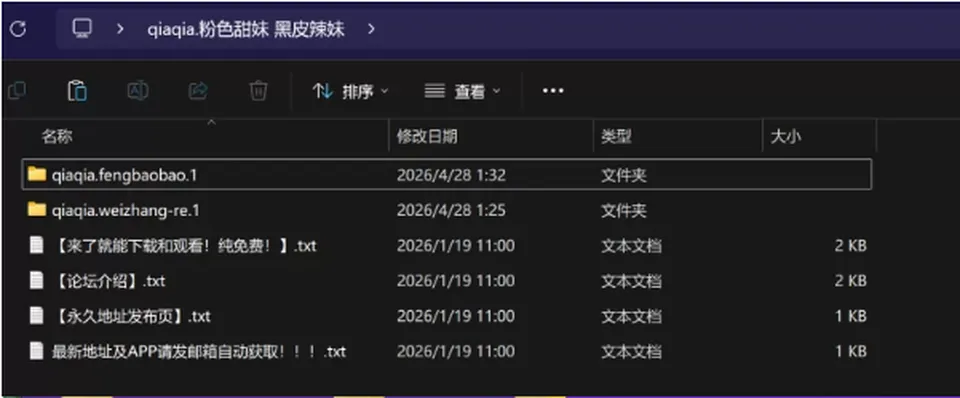This screenshot has width=960, height=398.
Task: Click file icon of 【论坛介绍】.txt
Action: point(37,280)
